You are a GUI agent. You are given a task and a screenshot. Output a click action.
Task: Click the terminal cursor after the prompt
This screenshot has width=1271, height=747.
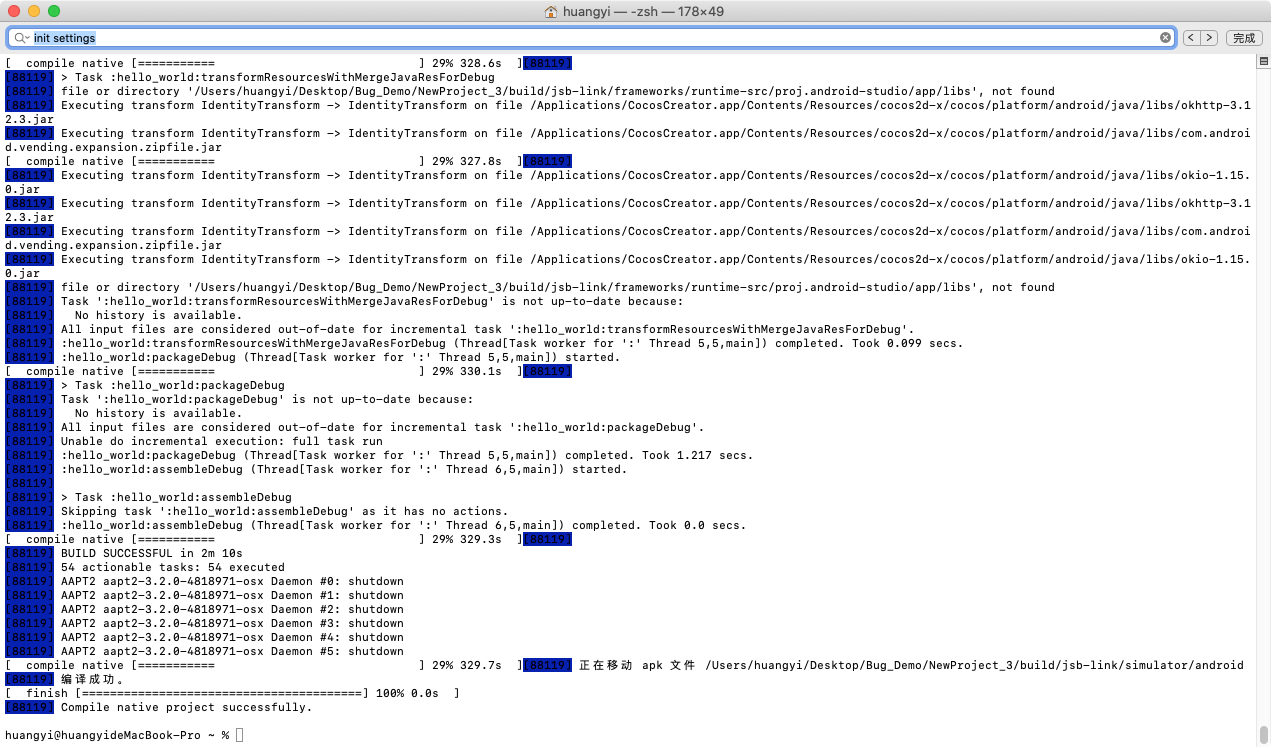click(240, 735)
